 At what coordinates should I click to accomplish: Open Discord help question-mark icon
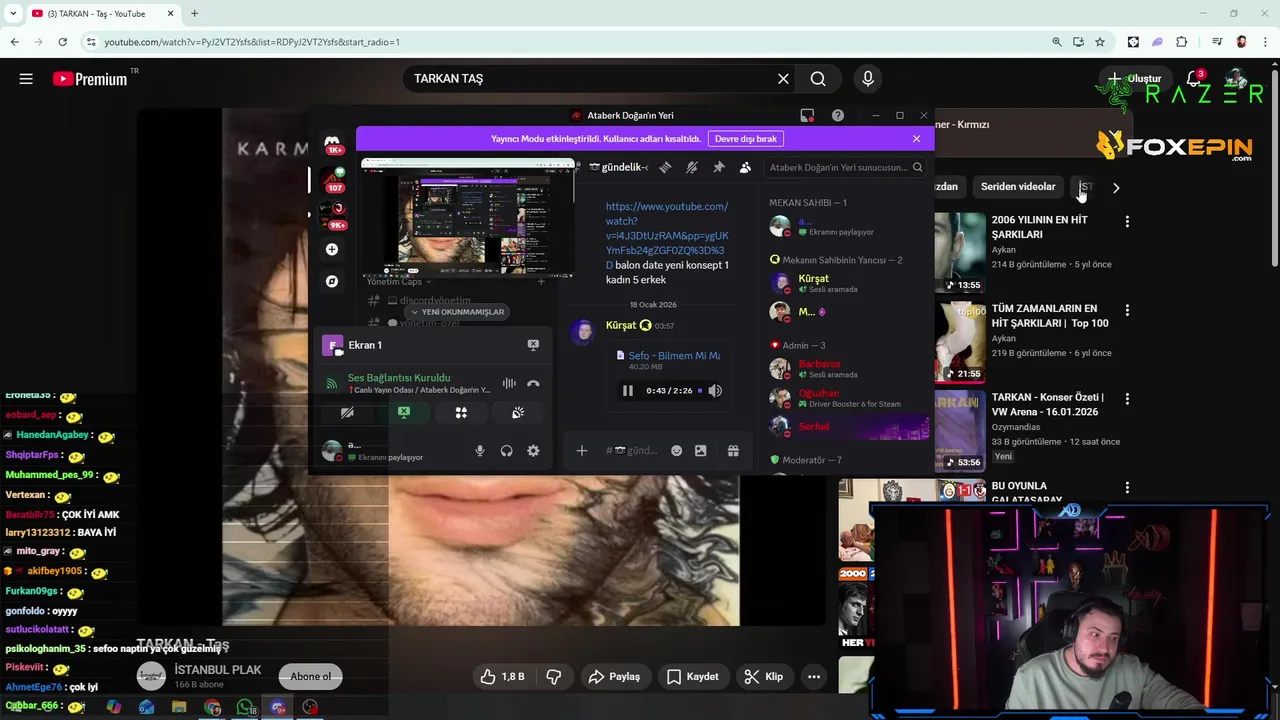(838, 115)
